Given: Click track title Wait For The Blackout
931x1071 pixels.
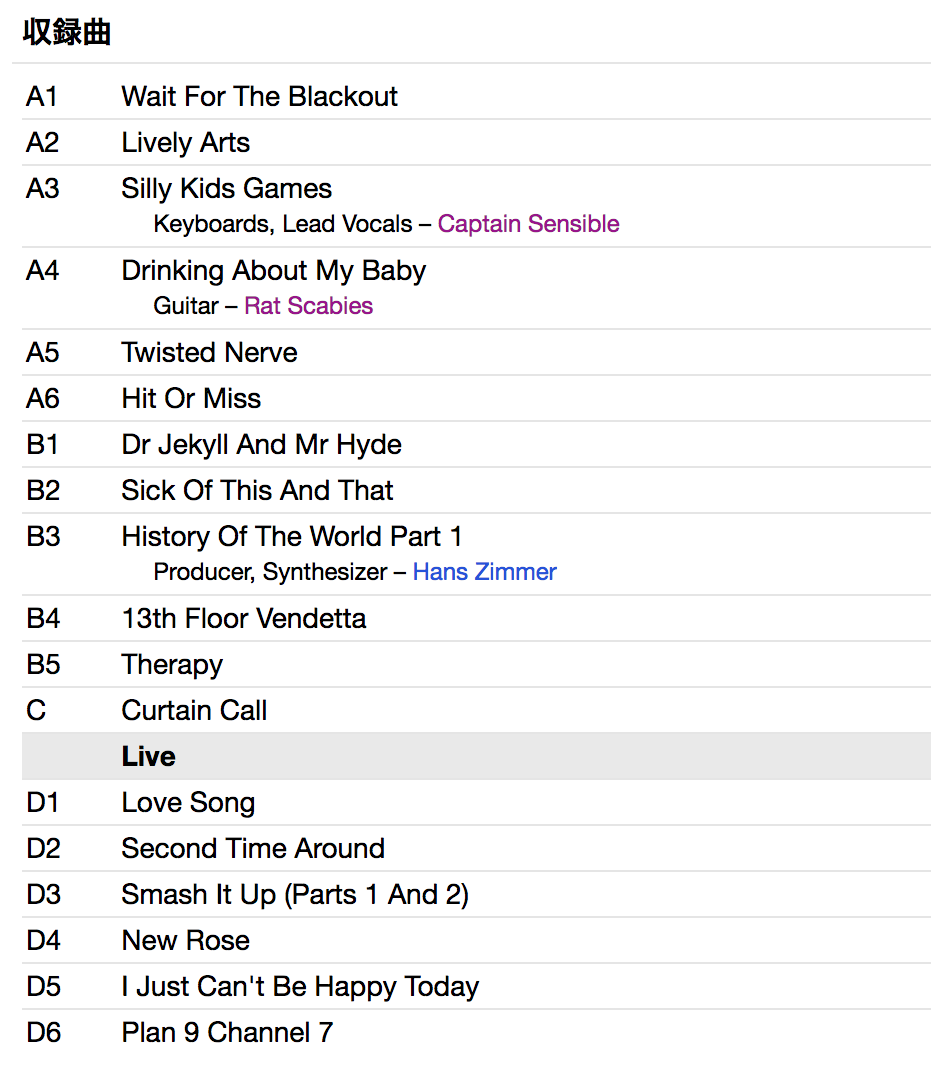Looking at the screenshot, I should (259, 96).
